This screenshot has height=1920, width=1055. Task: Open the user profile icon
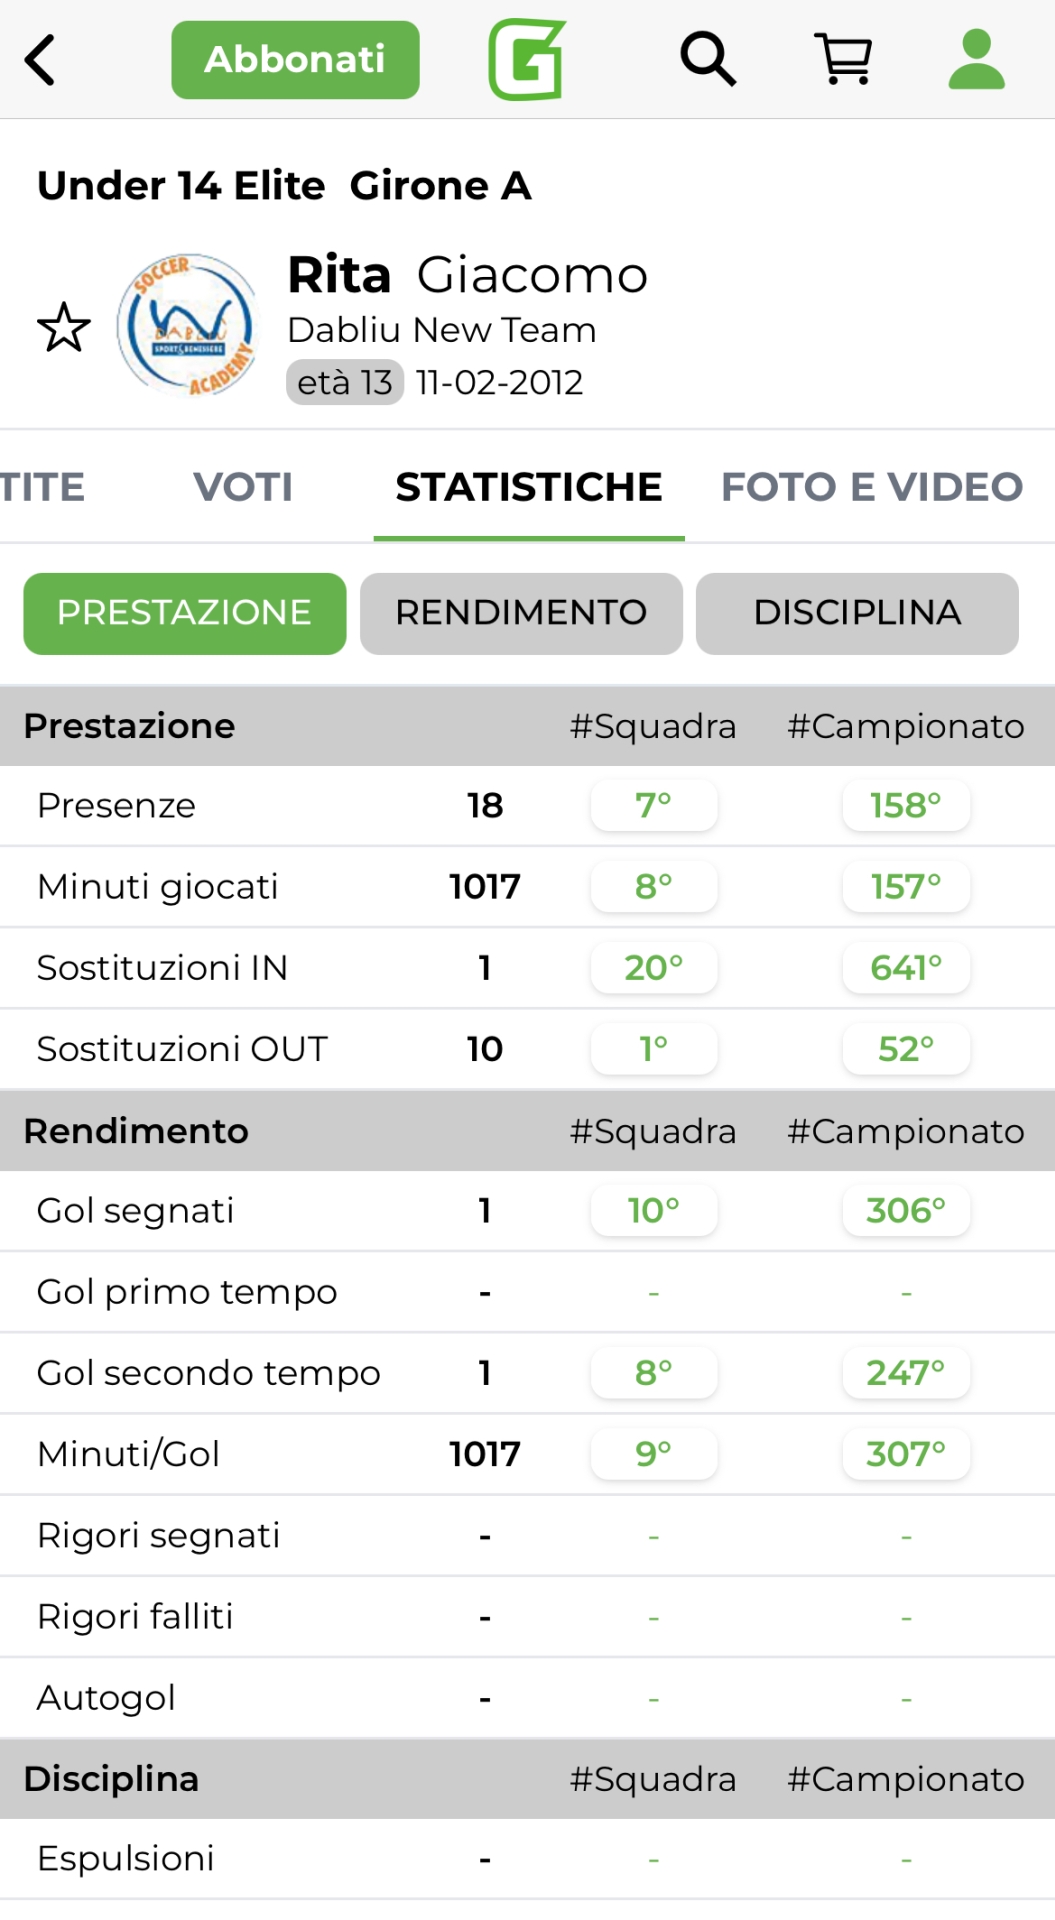(x=976, y=59)
